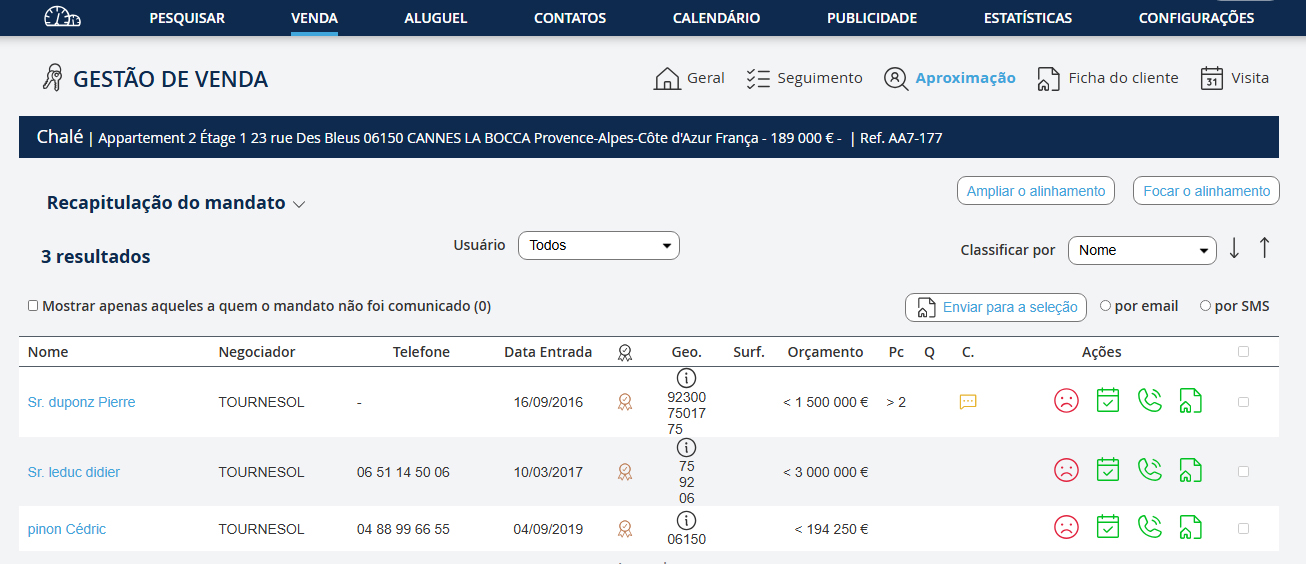Expand 'Recapitulação do mandato' section
Viewport: 1306px width, 564px height.
click(x=299, y=204)
